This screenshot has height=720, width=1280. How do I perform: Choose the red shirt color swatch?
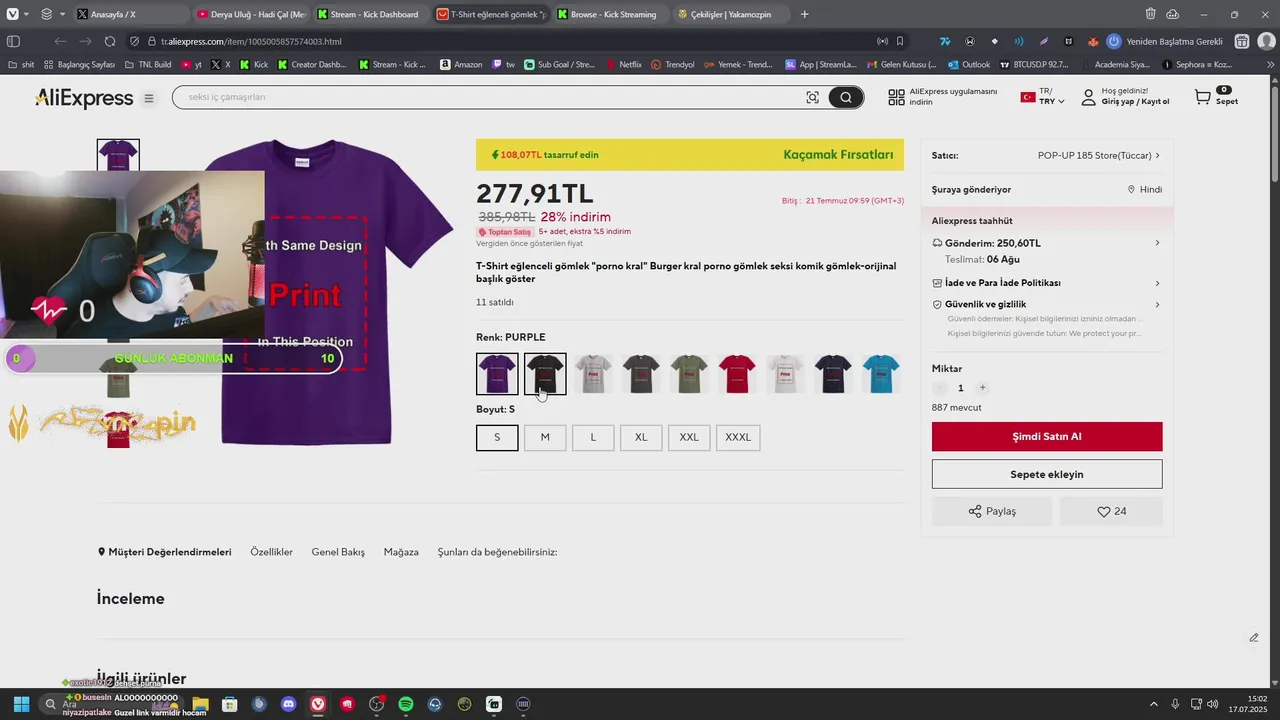click(x=737, y=374)
